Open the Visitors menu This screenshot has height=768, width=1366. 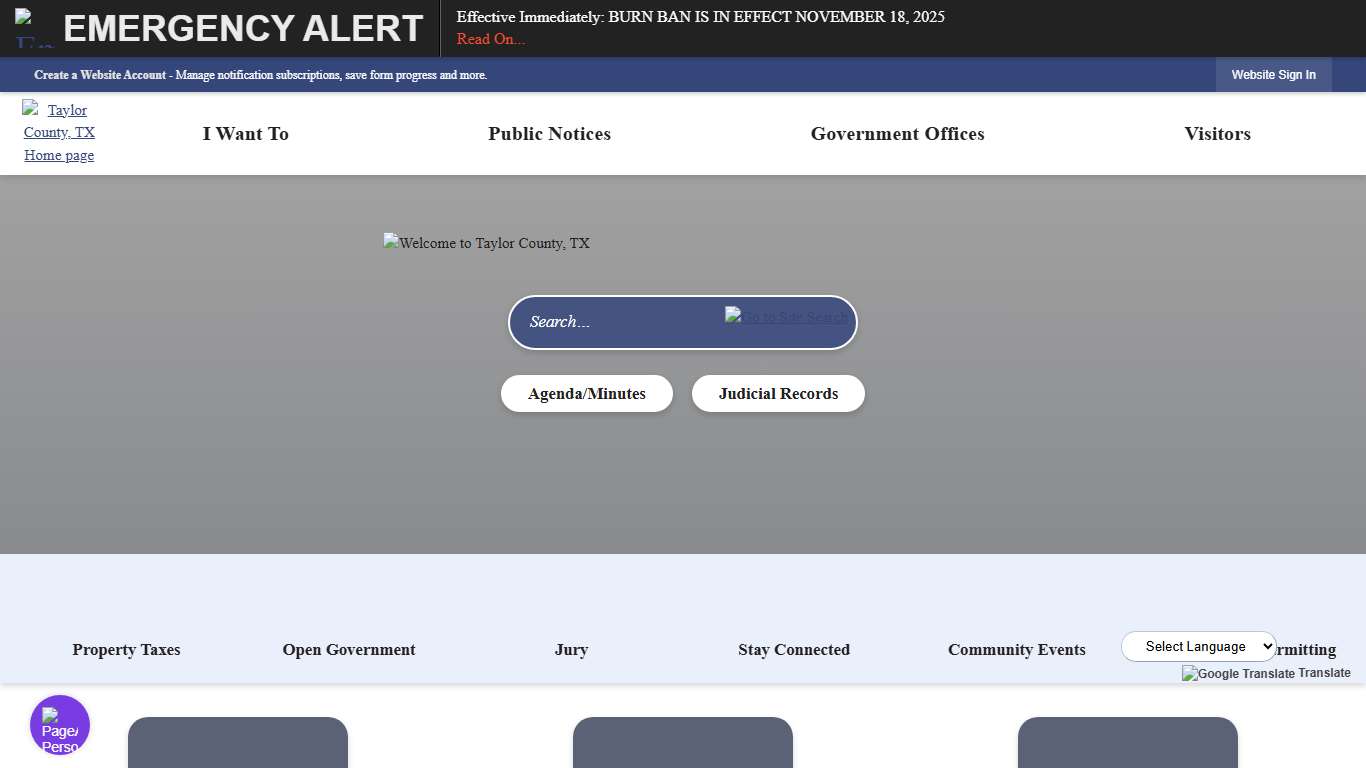(1217, 134)
